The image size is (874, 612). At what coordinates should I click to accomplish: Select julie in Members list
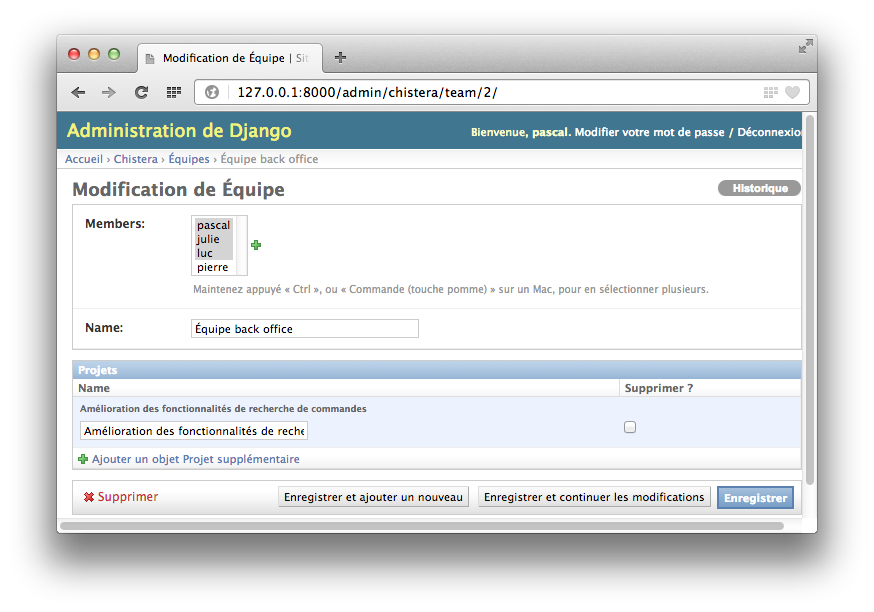tap(213, 239)
